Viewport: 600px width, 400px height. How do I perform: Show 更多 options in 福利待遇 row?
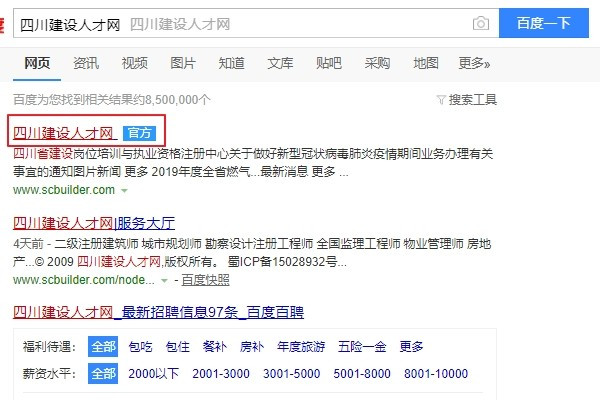point(412,347)
